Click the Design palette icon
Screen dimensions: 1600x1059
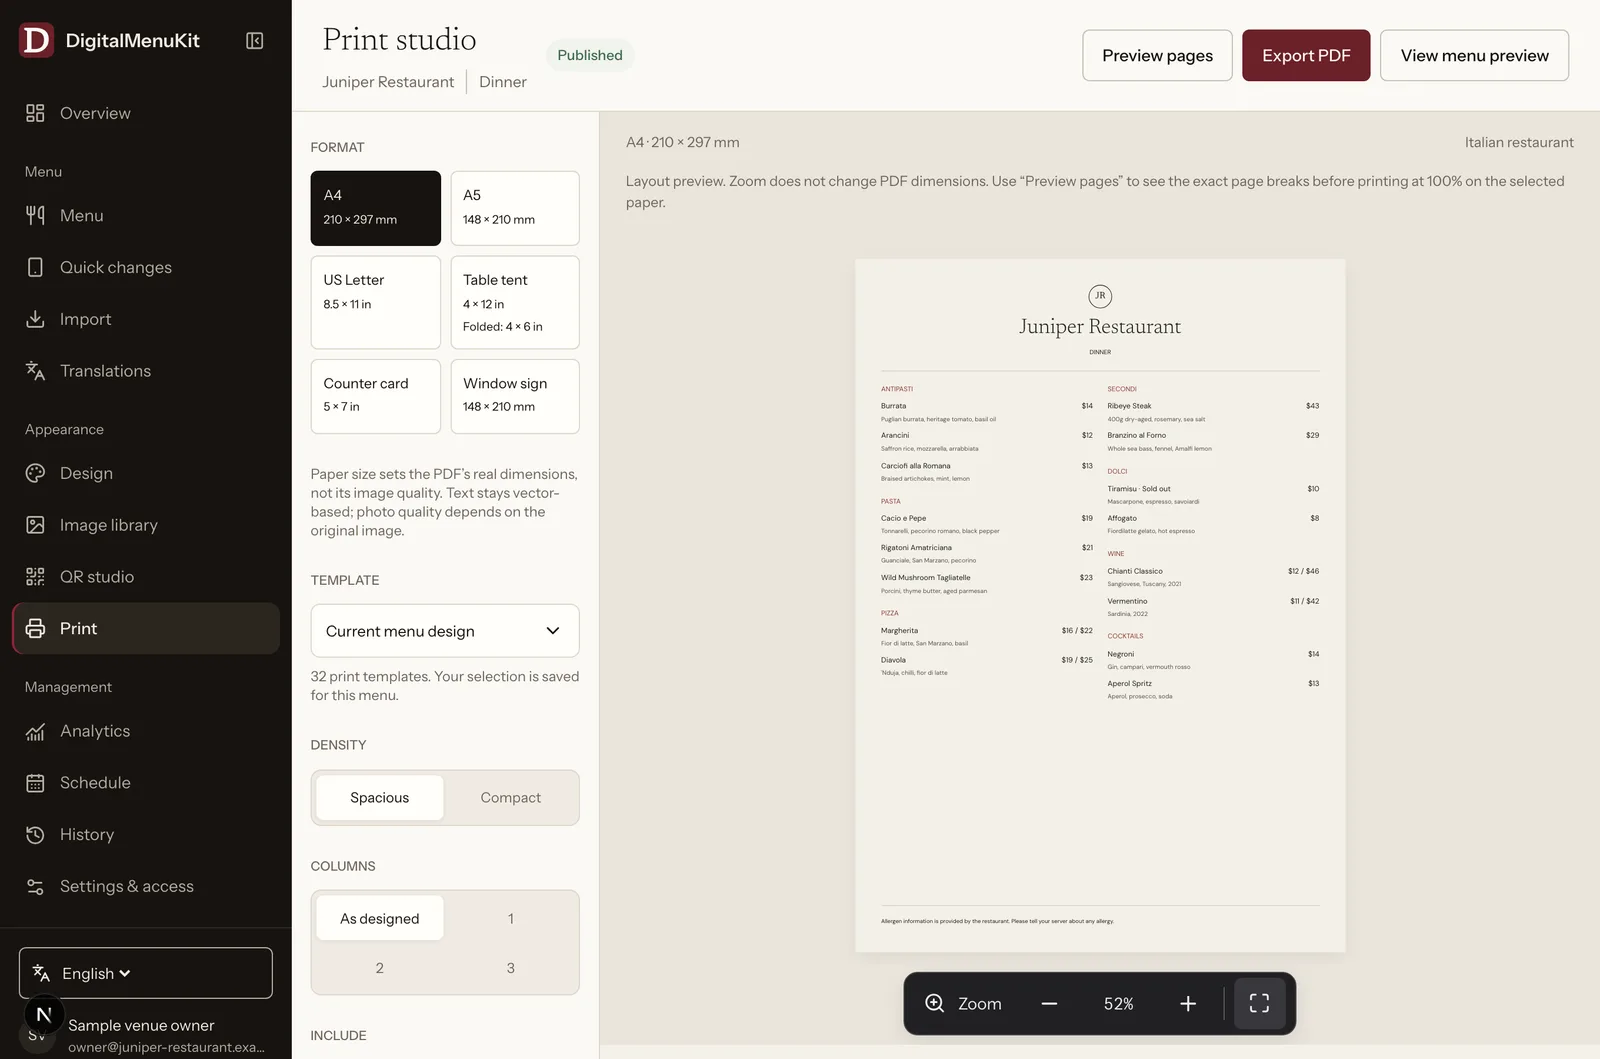coord(35,473)
